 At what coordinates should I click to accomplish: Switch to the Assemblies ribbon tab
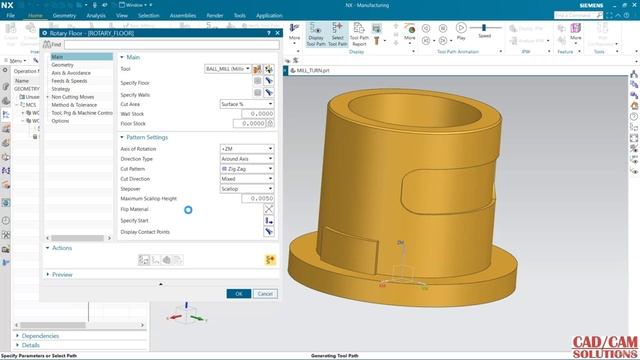click(x=182, y=16)
